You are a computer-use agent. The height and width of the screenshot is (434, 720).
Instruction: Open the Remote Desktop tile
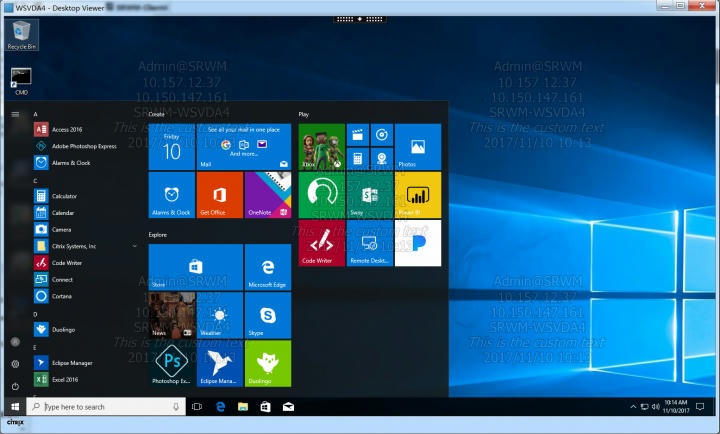coord(370,243)
